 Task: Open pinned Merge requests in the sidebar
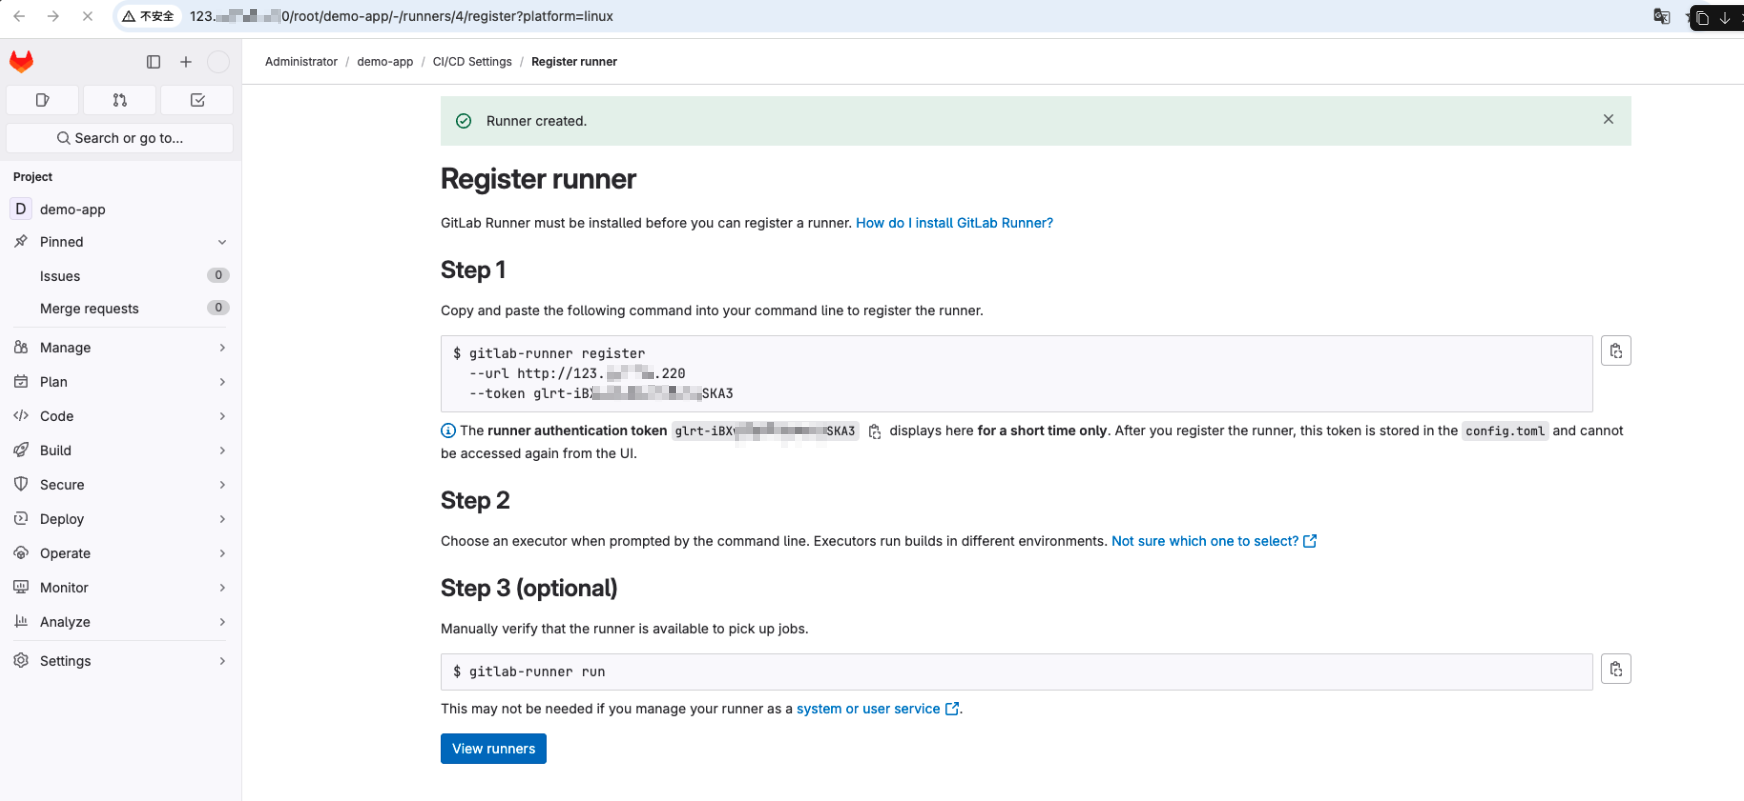click(x=120, y=309)
